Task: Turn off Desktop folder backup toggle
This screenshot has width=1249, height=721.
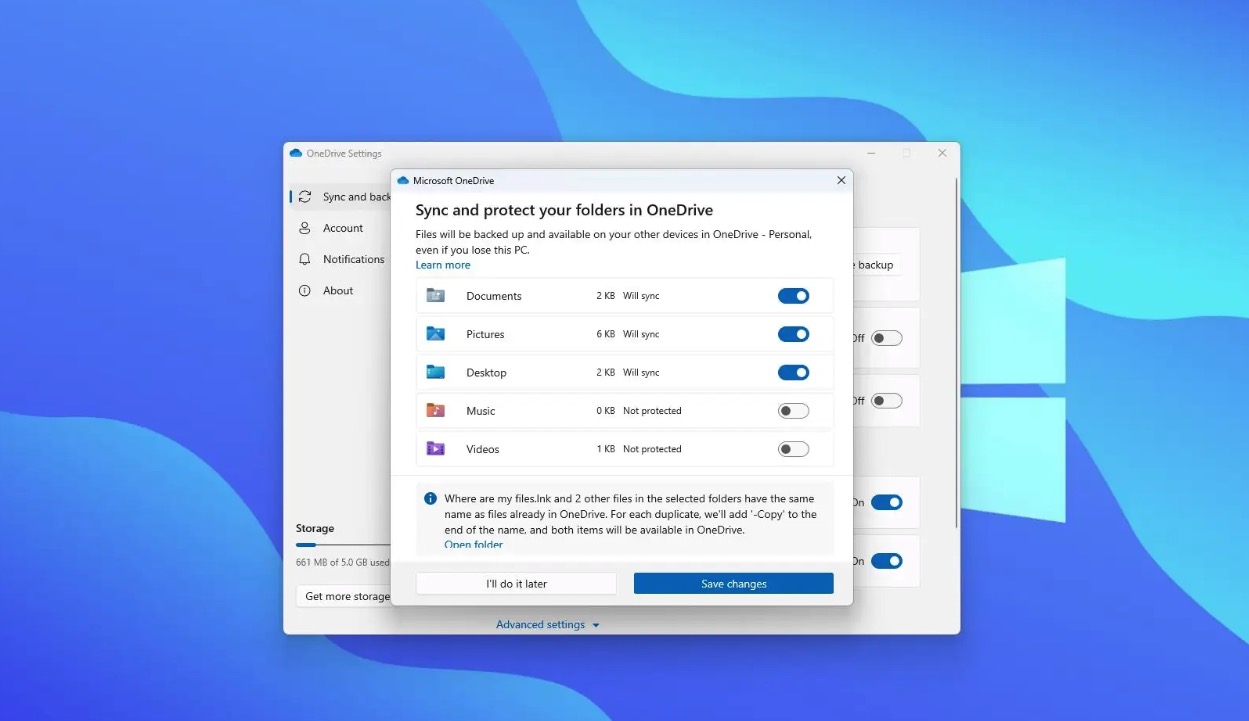Action: [x=793, y=372]
